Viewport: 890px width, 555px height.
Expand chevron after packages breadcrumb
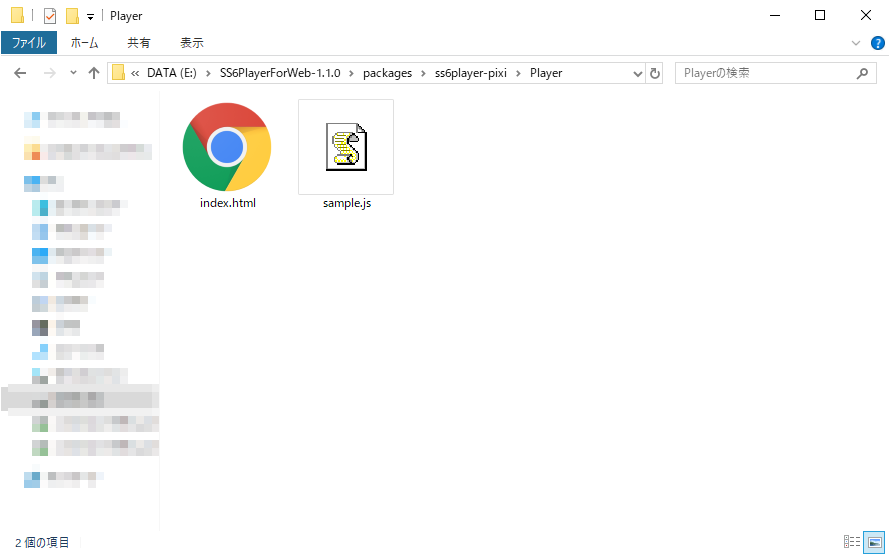click(x=423, y=73)
